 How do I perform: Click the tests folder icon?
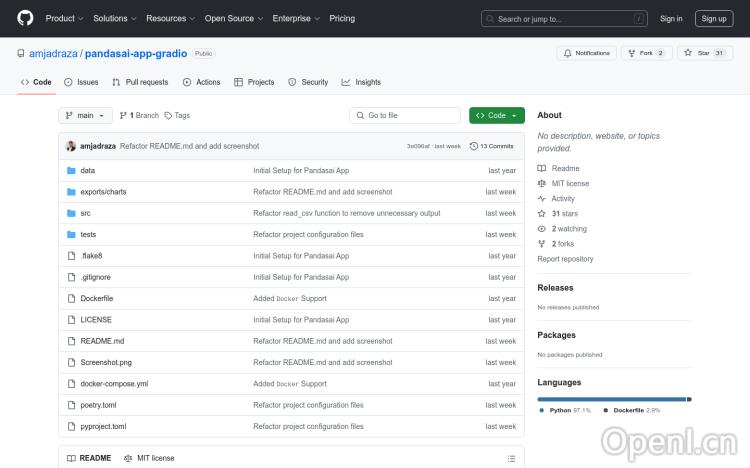71,234
